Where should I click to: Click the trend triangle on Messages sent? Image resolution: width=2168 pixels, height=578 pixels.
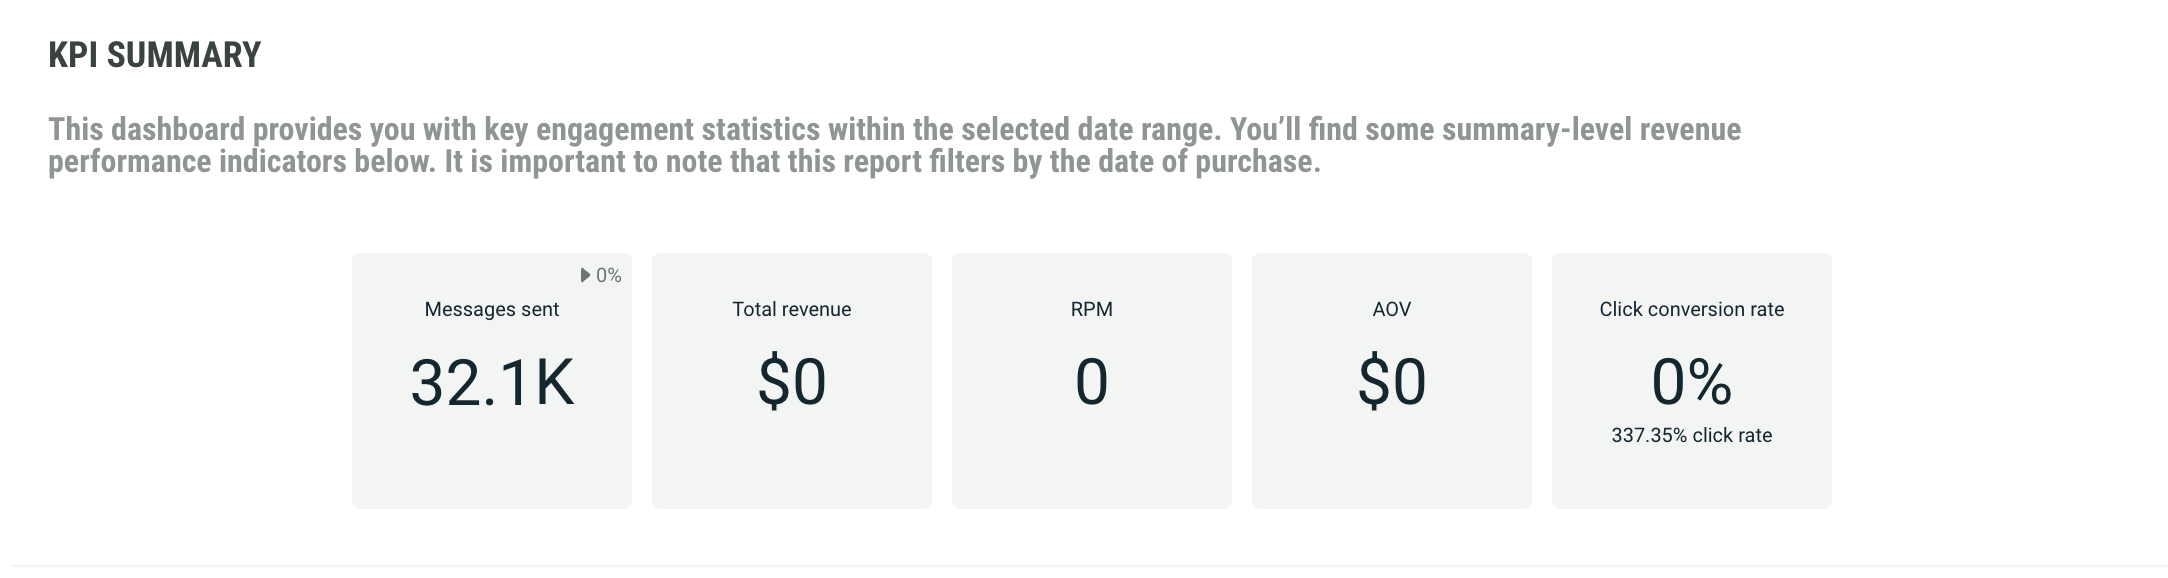(x=586, y=275)
